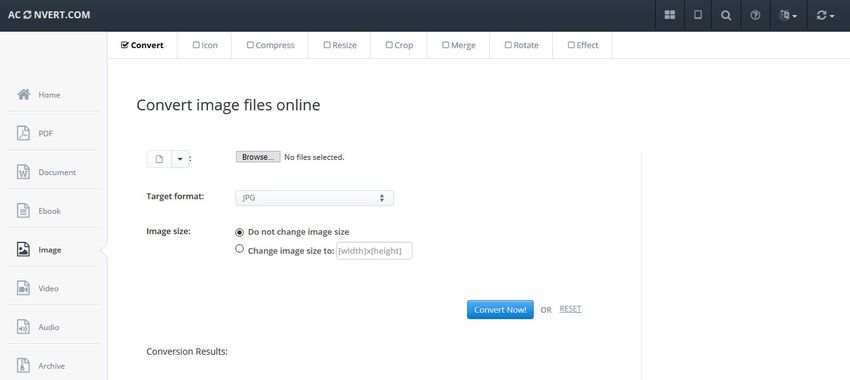Screen dimensions: 850x380
Task: Switch to the Merge tab
Action: tap(459, 45)
